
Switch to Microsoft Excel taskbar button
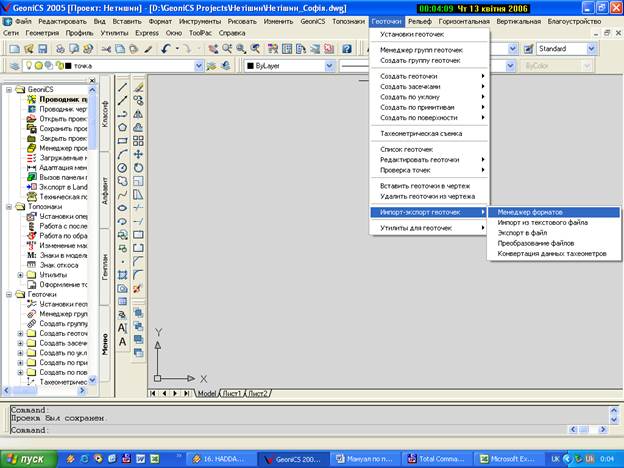507,459
